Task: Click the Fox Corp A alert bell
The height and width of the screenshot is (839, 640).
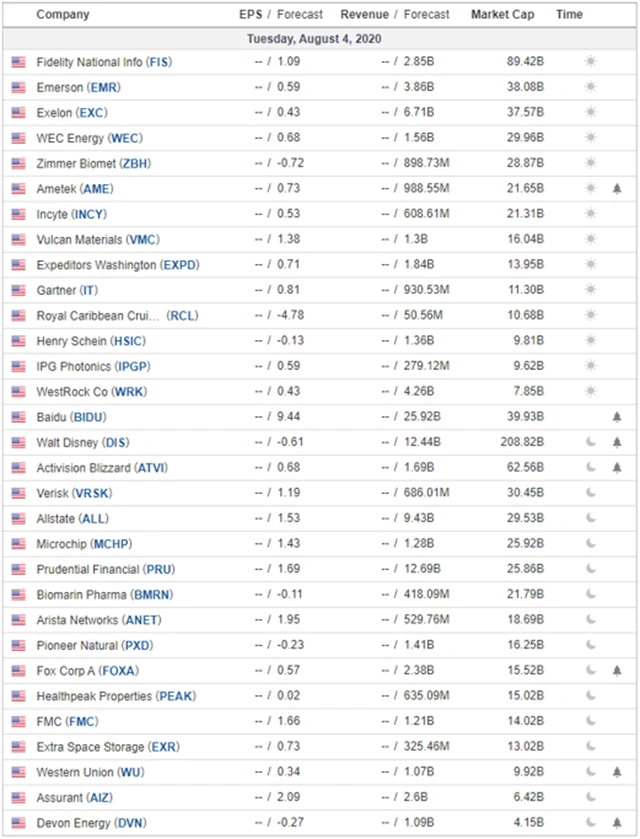Action: click(617, 671)
